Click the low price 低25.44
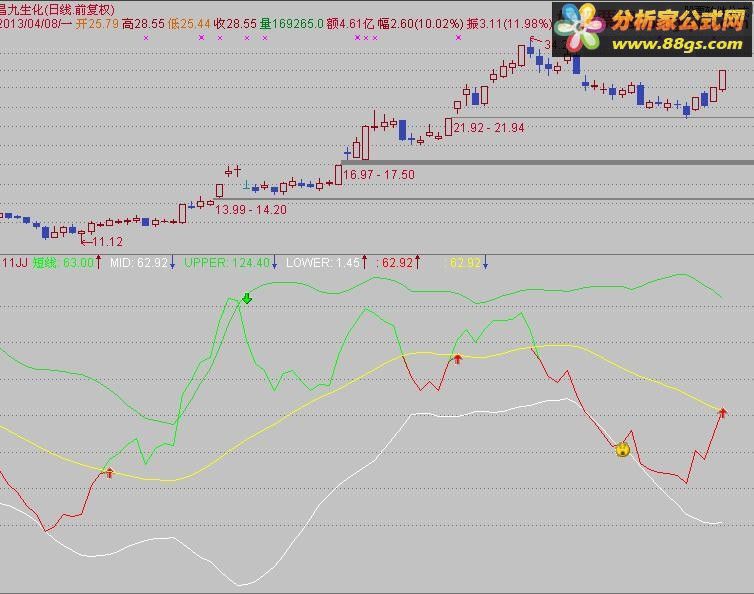The image size is (754, 594). click(189, 24)
